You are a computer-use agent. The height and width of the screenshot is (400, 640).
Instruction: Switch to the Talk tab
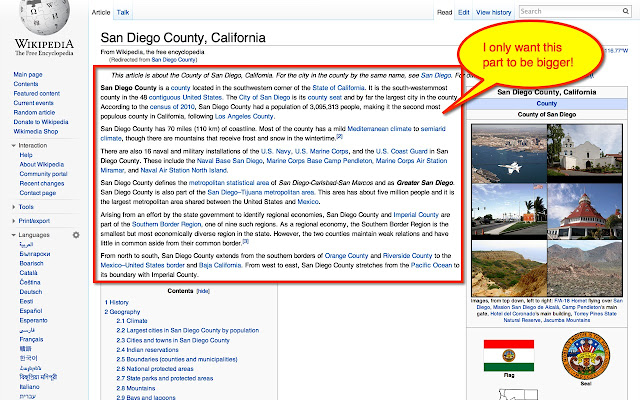(x=123, y=12)
